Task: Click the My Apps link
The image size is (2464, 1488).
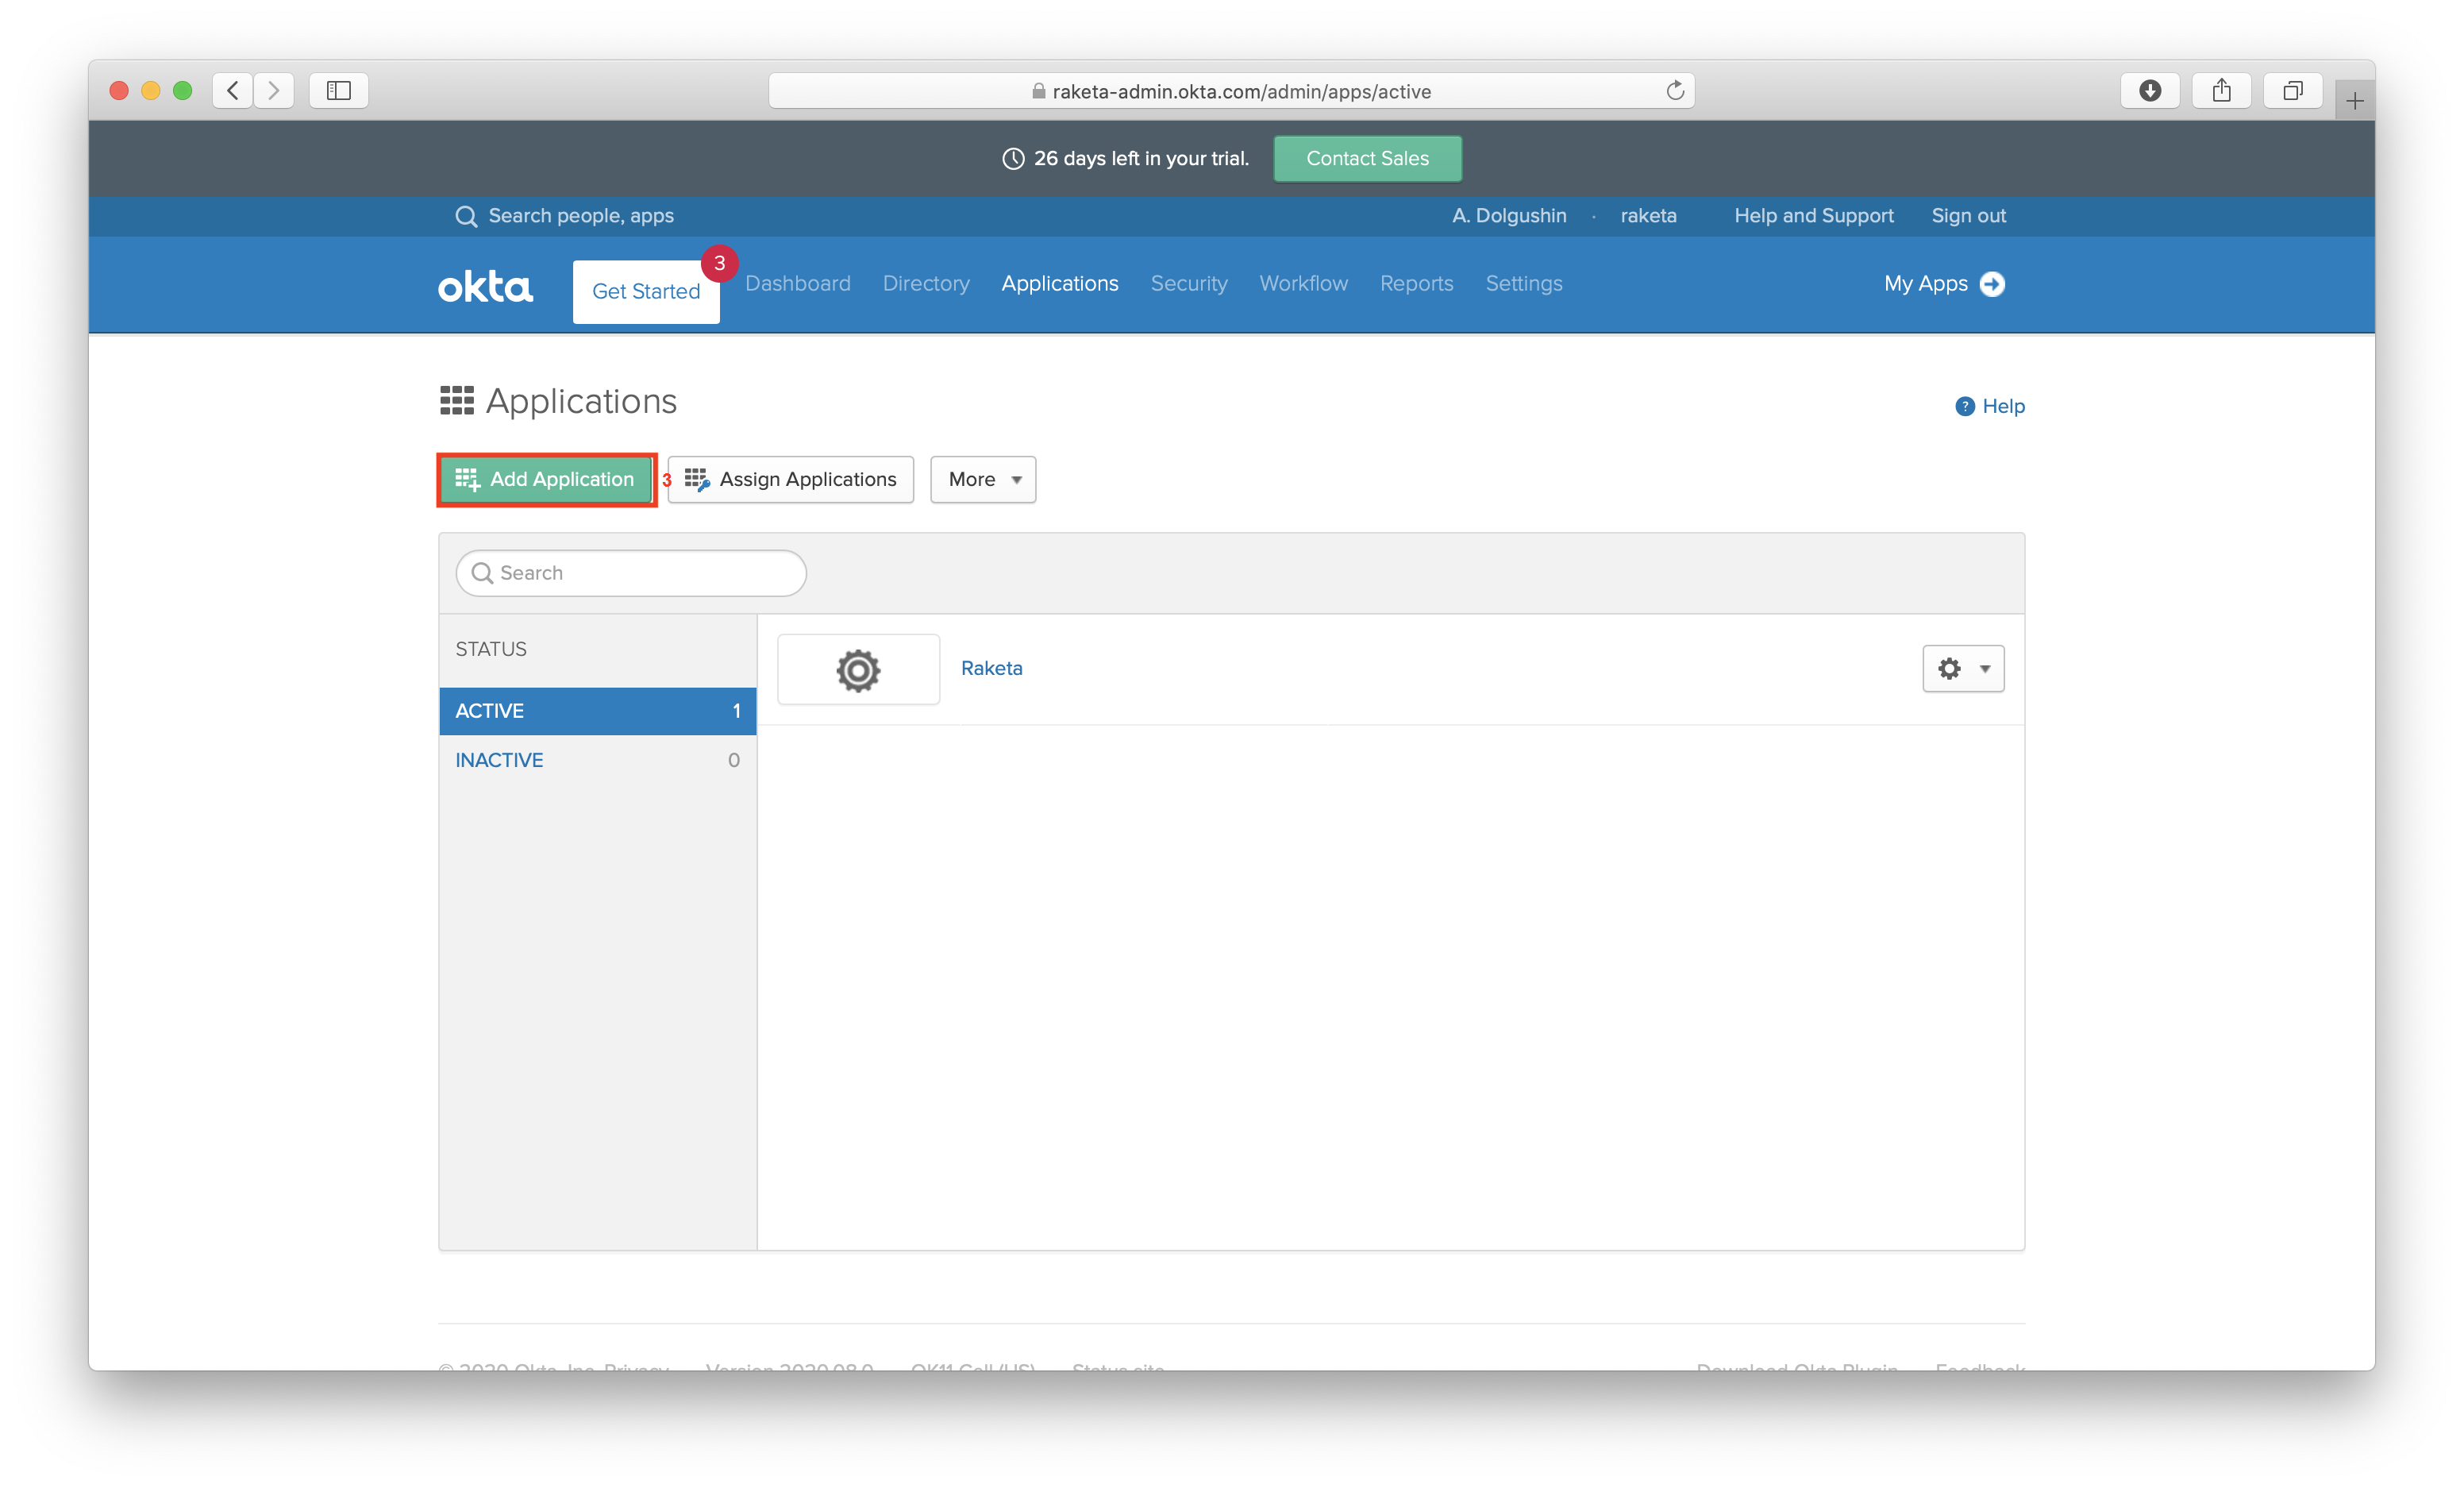Action: click(x=1925, y=284)
